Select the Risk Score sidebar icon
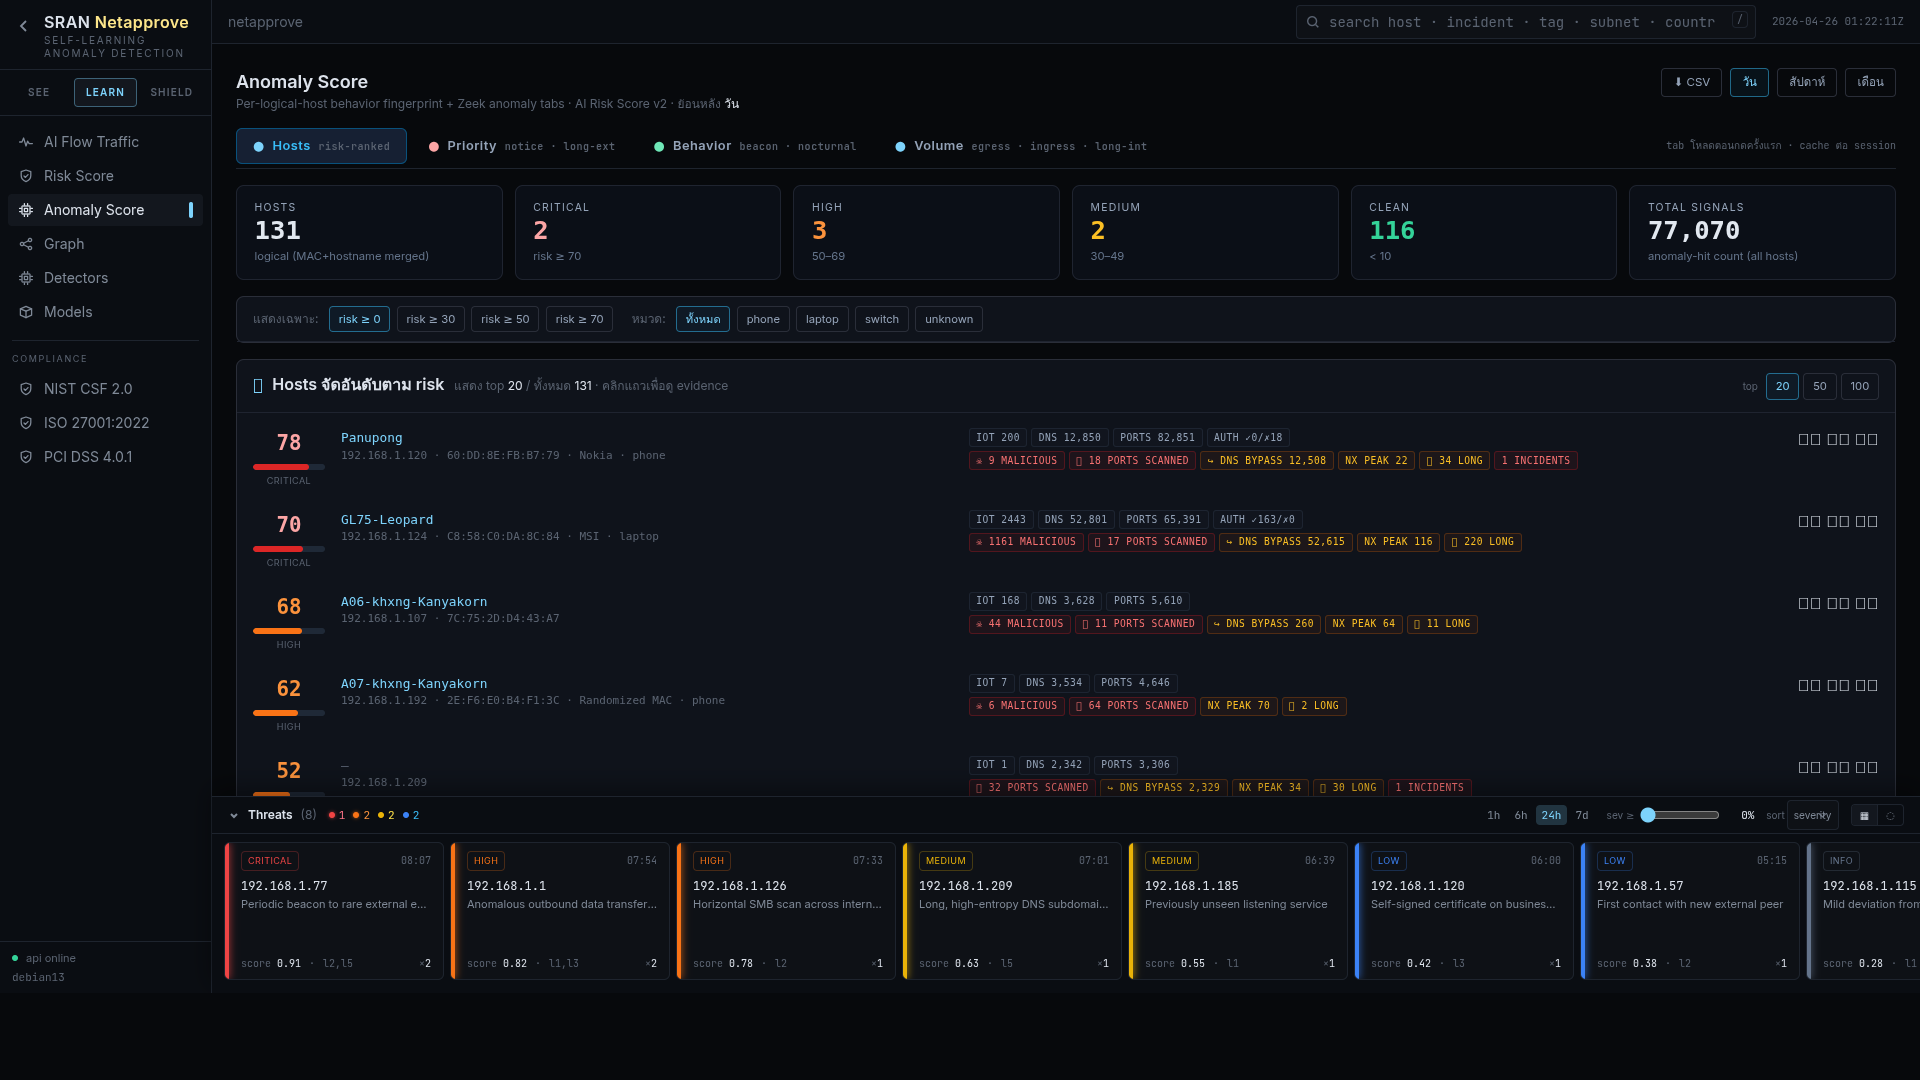Viewport: 1920px width, 1080px height. point(25,176)
